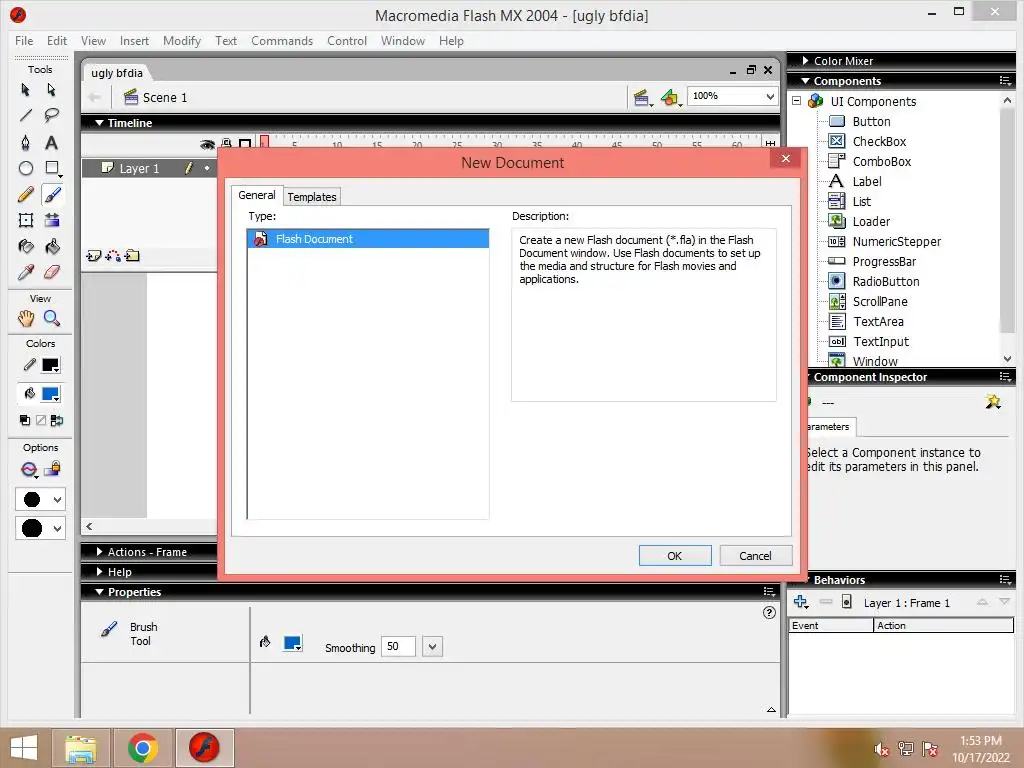Choose the Free Transform tool
The height and width of the screenshot is (768, 1024).
click(x=25, y=221)
